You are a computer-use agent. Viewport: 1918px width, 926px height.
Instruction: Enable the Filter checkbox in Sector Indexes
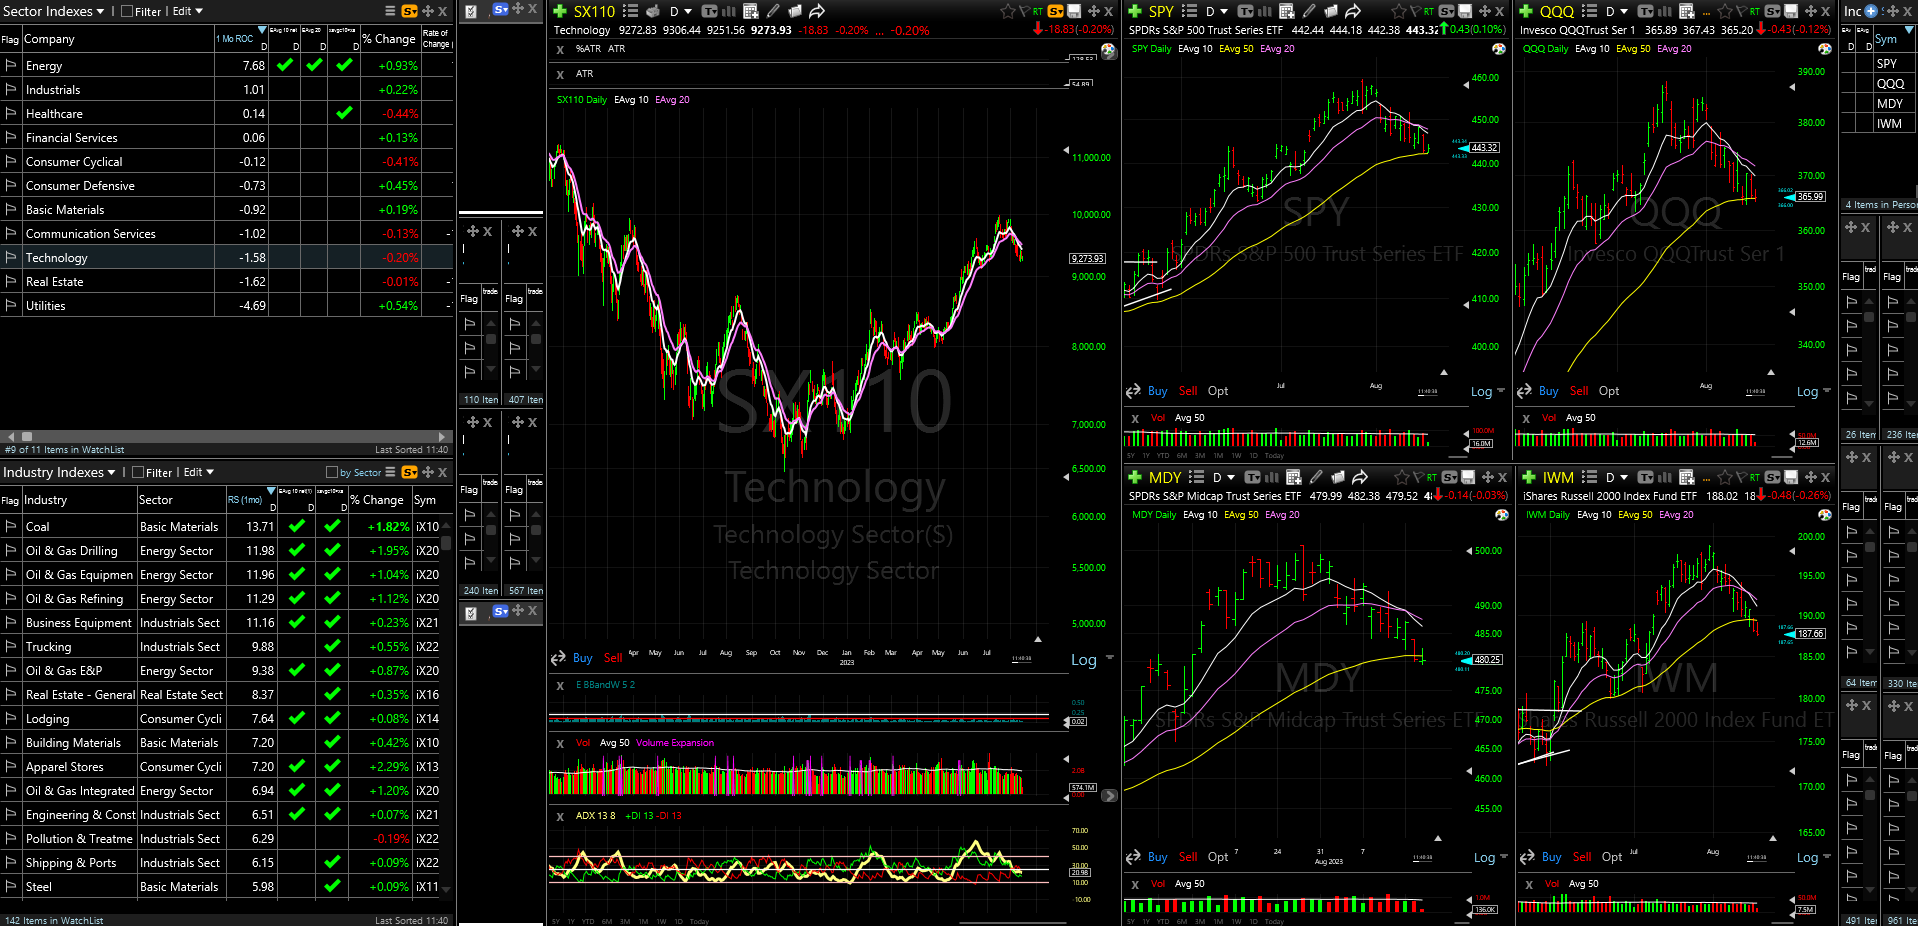127,11
